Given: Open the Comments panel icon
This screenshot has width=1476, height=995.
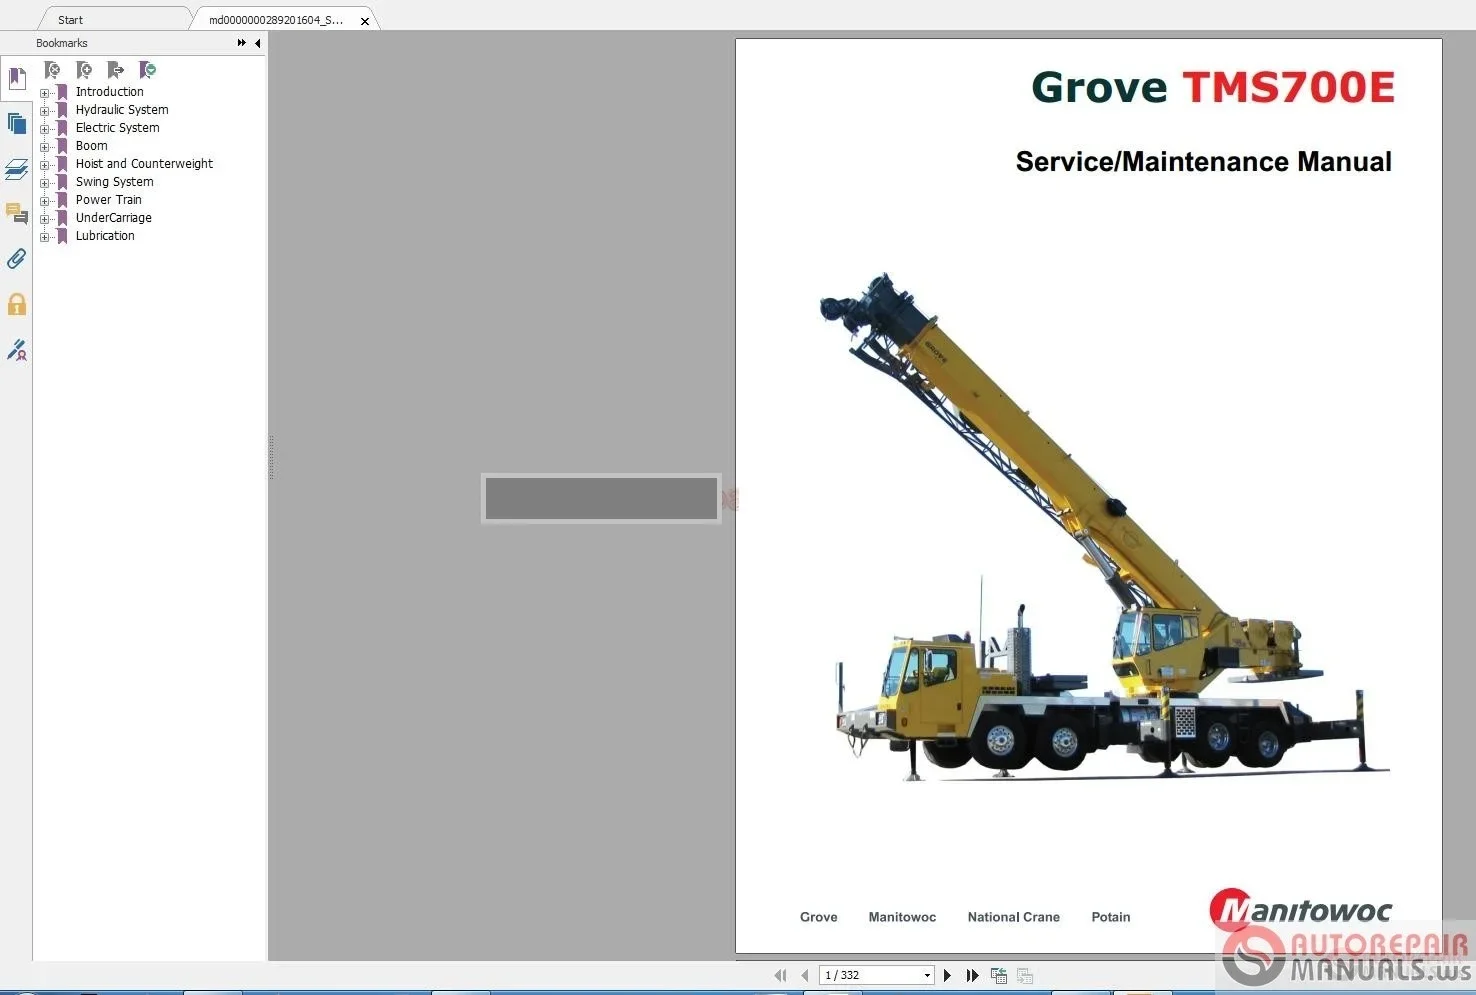Looking at the screenshot, I should (17, 214).
